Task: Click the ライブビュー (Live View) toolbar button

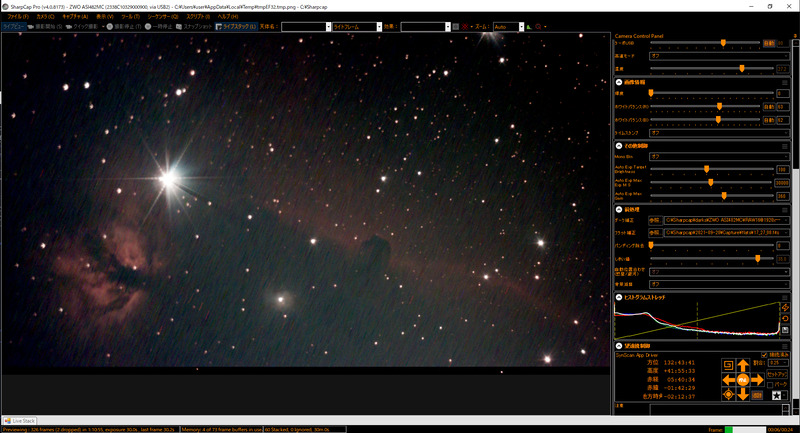Action: [13, 27]
